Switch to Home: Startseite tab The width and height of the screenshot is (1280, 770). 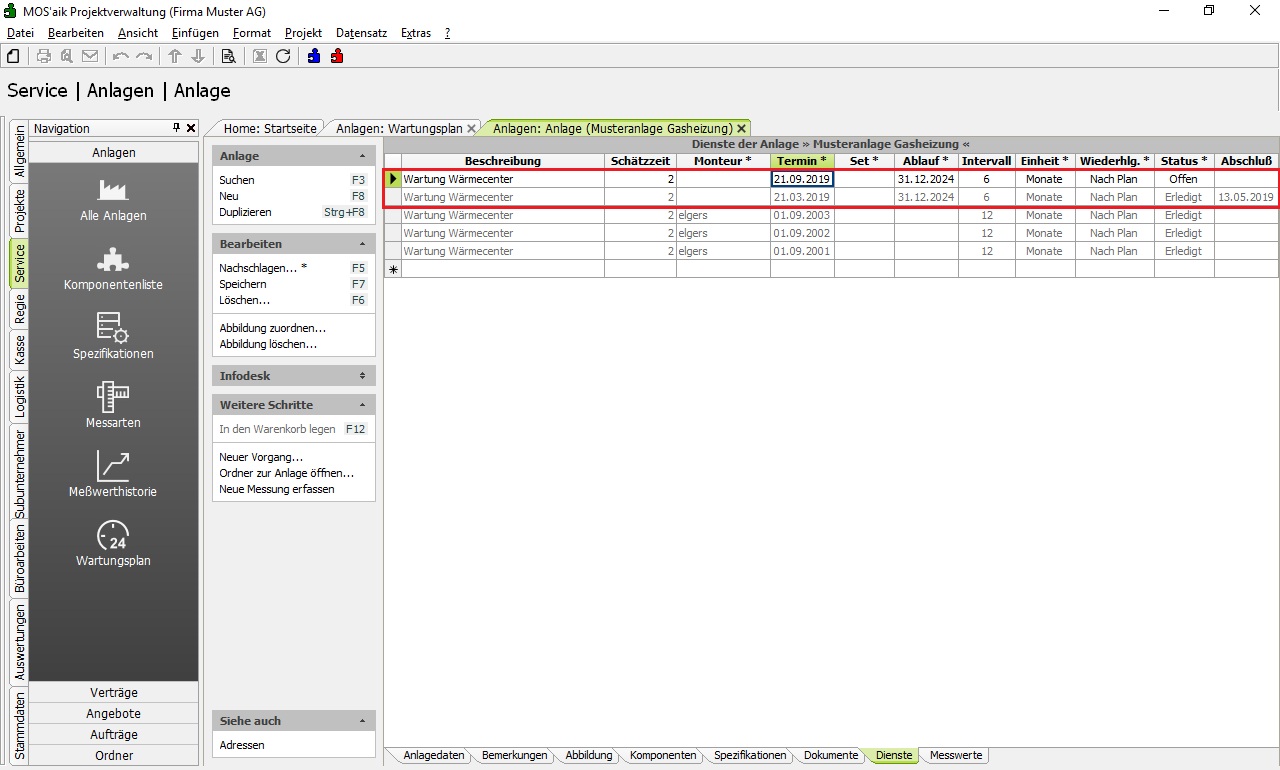(270, 129)
